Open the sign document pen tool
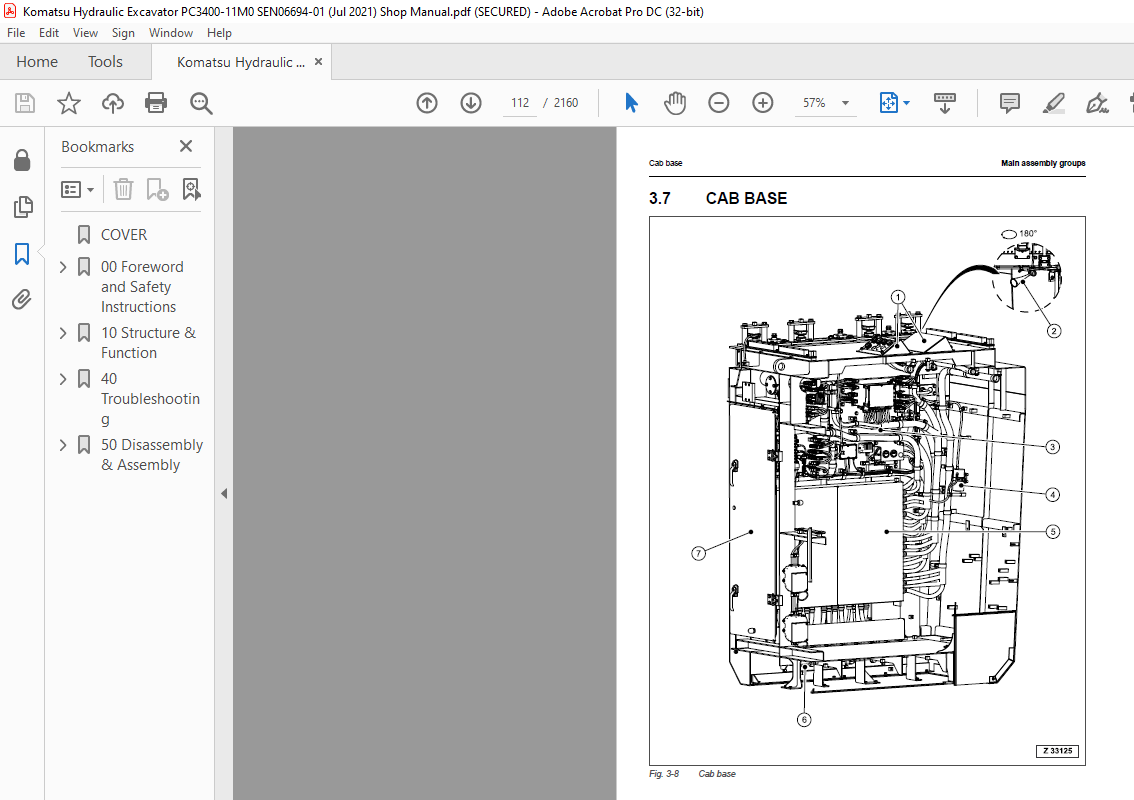1134x800 pixels. 1097,103
